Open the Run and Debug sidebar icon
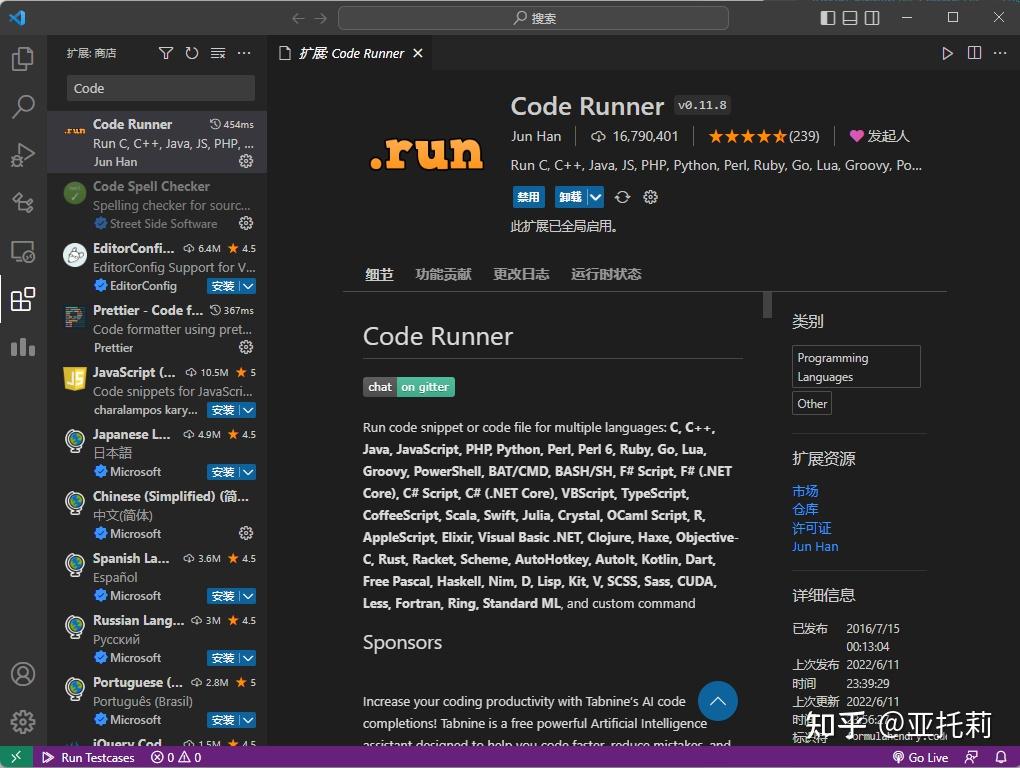This screenshot has width=1020, height=768. pyautogui.click(x=23, y=155)
